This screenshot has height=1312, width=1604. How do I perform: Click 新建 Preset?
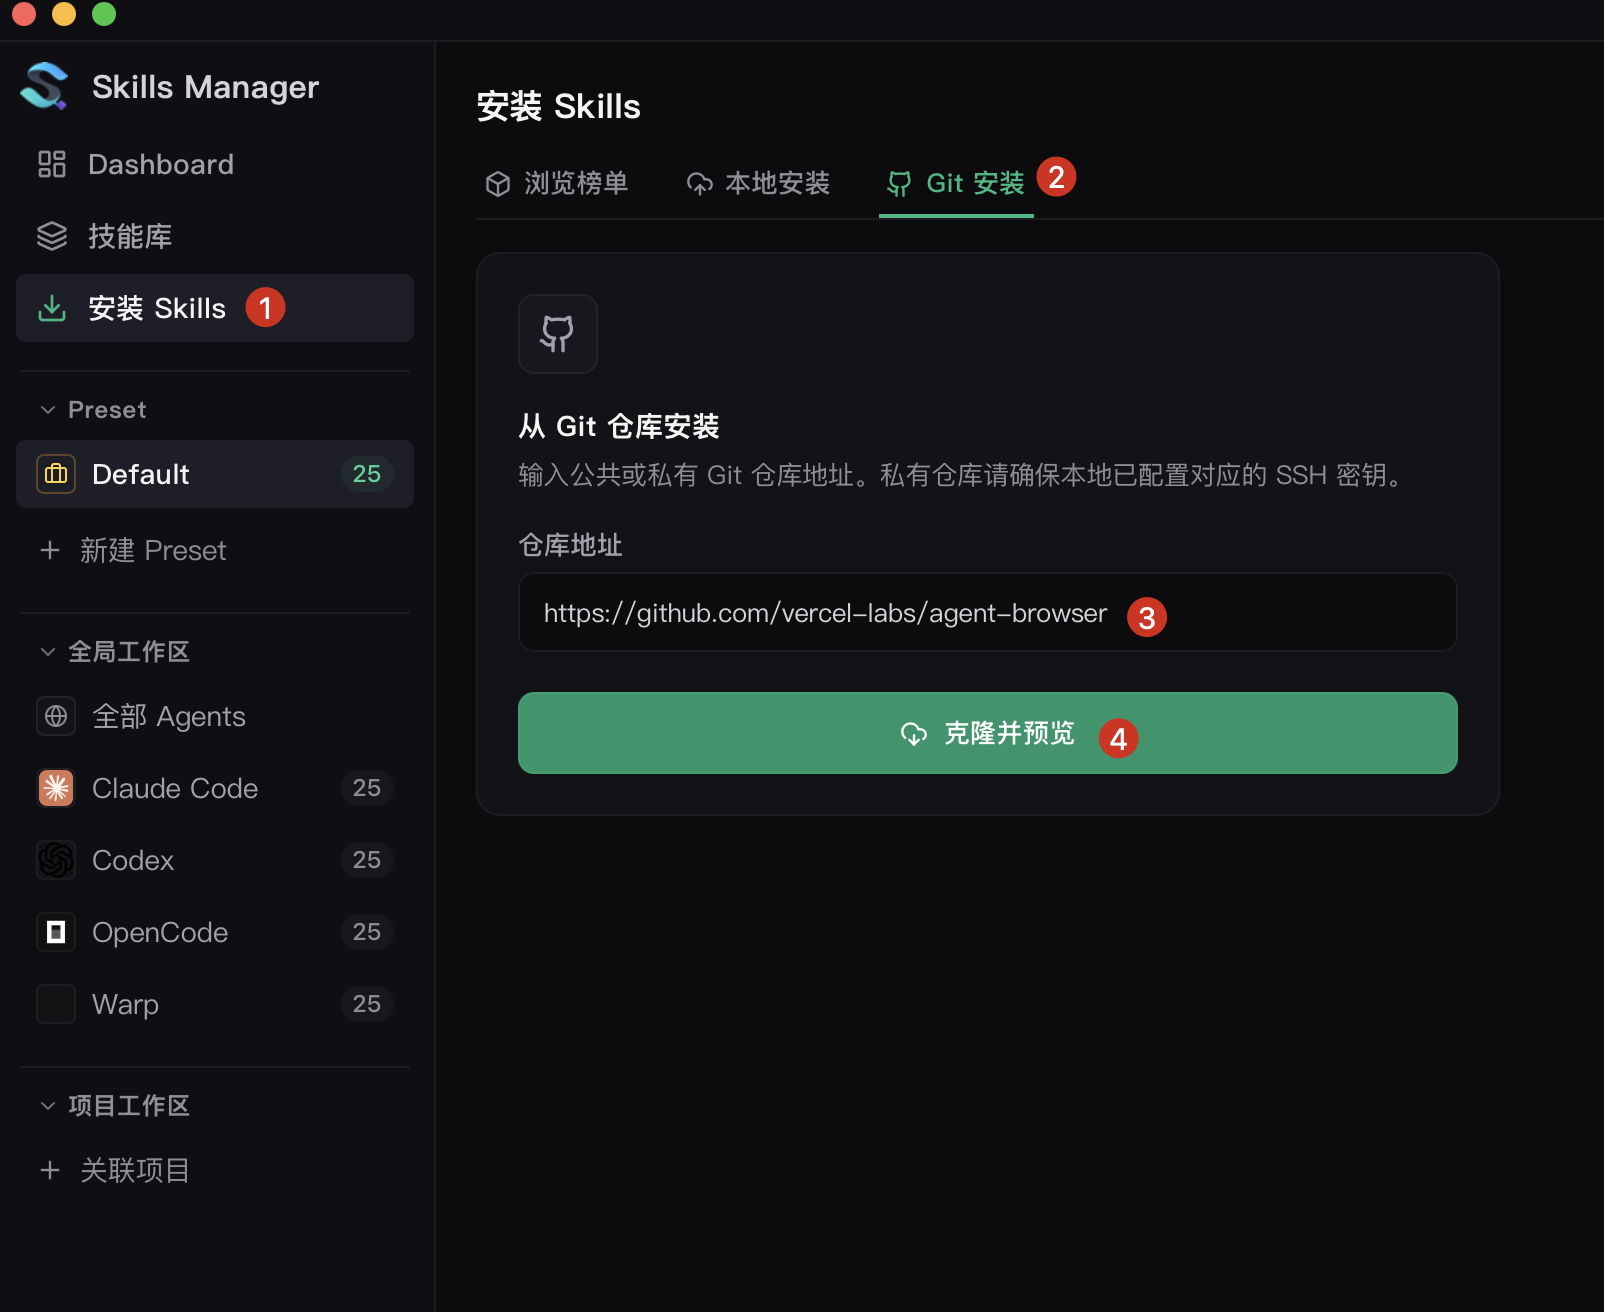(133, 550)
